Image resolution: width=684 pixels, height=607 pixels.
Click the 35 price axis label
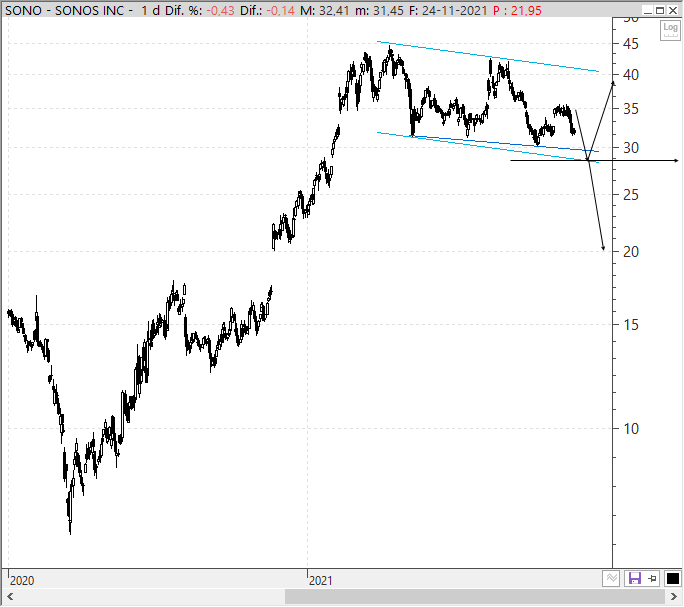(x=631, y=109)
